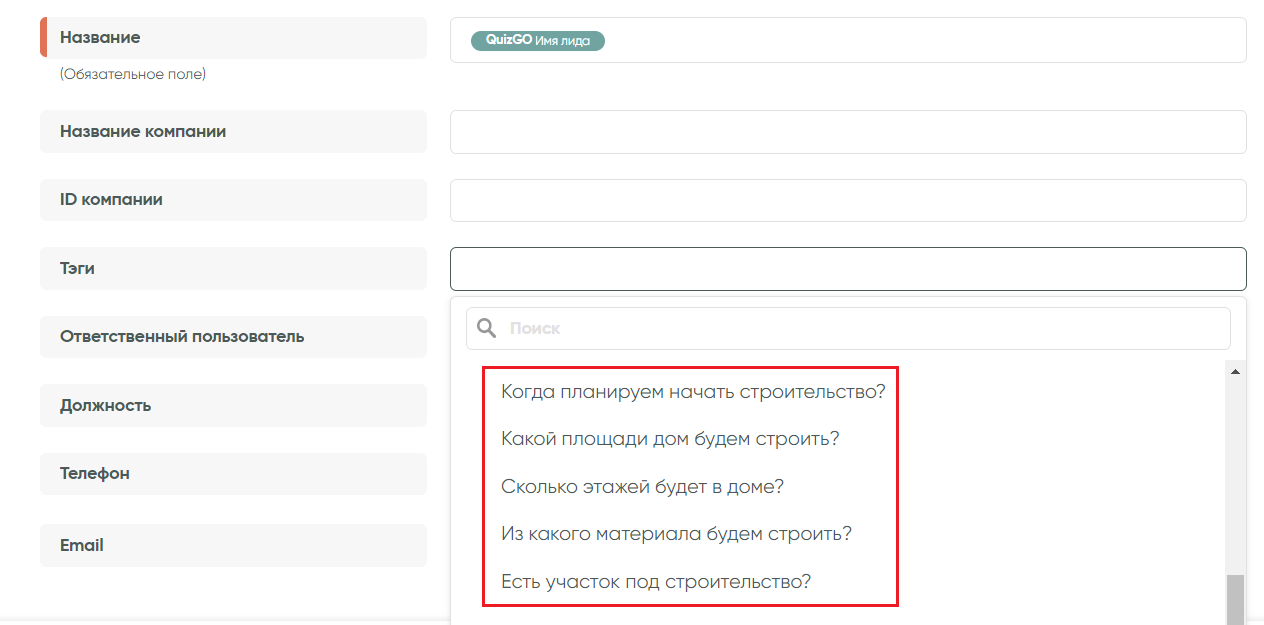The width and height of the screenshot is (1264, 625).
Task: Click the Название компании input field
Action: 848,132
